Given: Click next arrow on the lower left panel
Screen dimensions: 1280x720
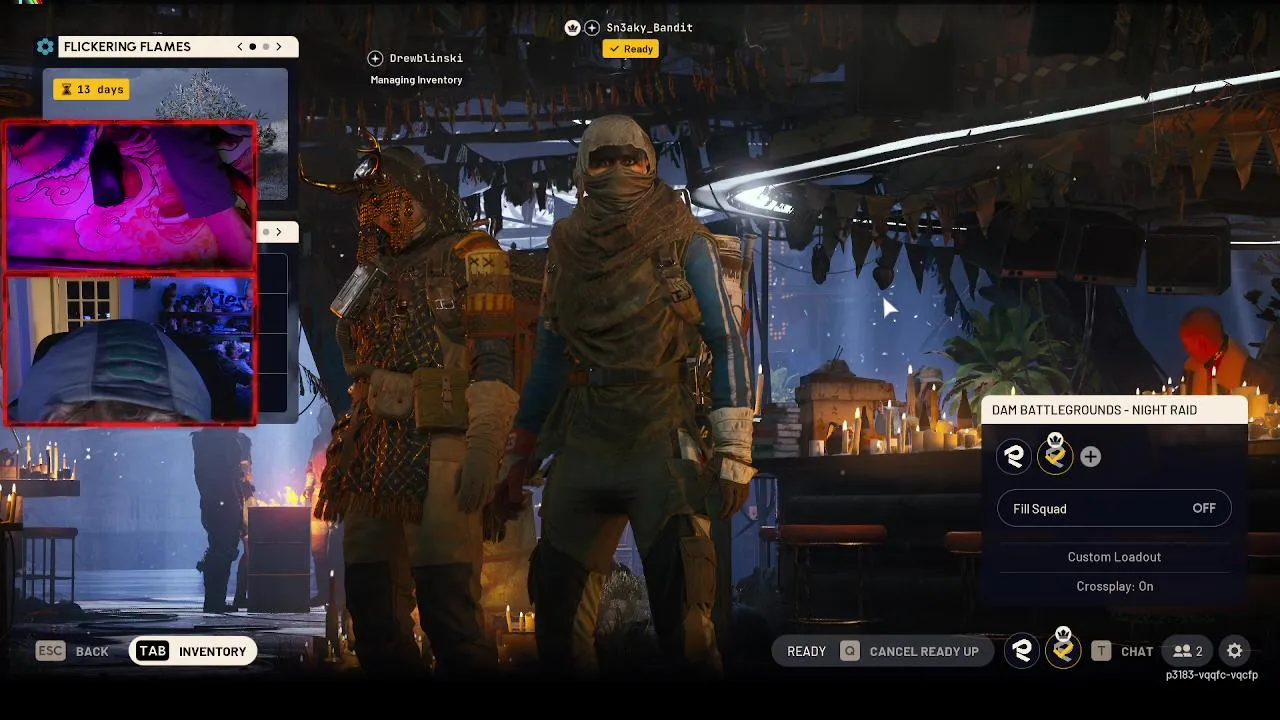Looking at the screenshot, I should [x=279, y=232].
